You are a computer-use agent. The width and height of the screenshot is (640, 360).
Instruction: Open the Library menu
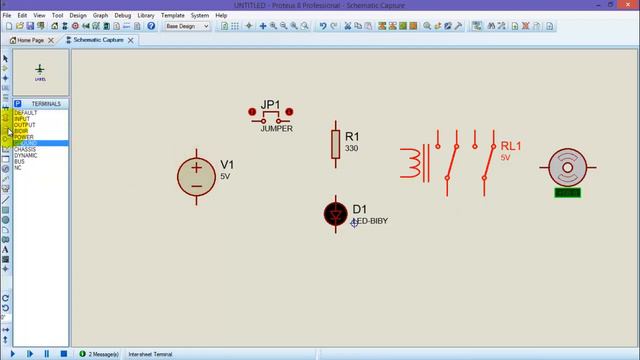146,15
